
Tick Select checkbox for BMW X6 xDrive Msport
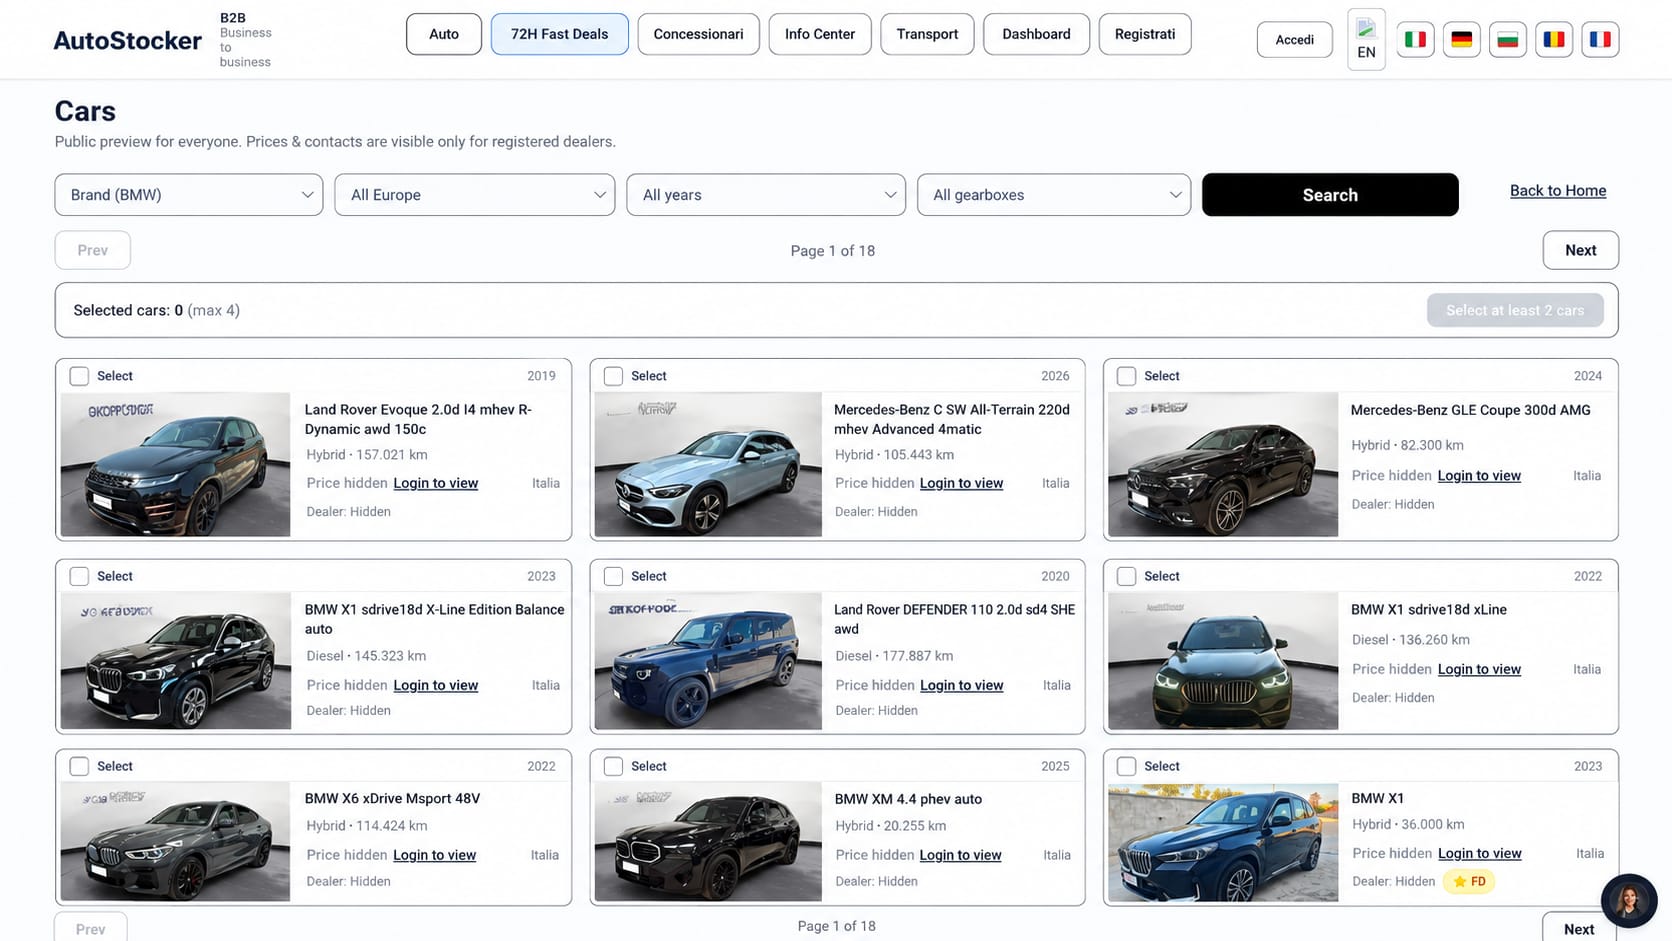coord(79,766)
